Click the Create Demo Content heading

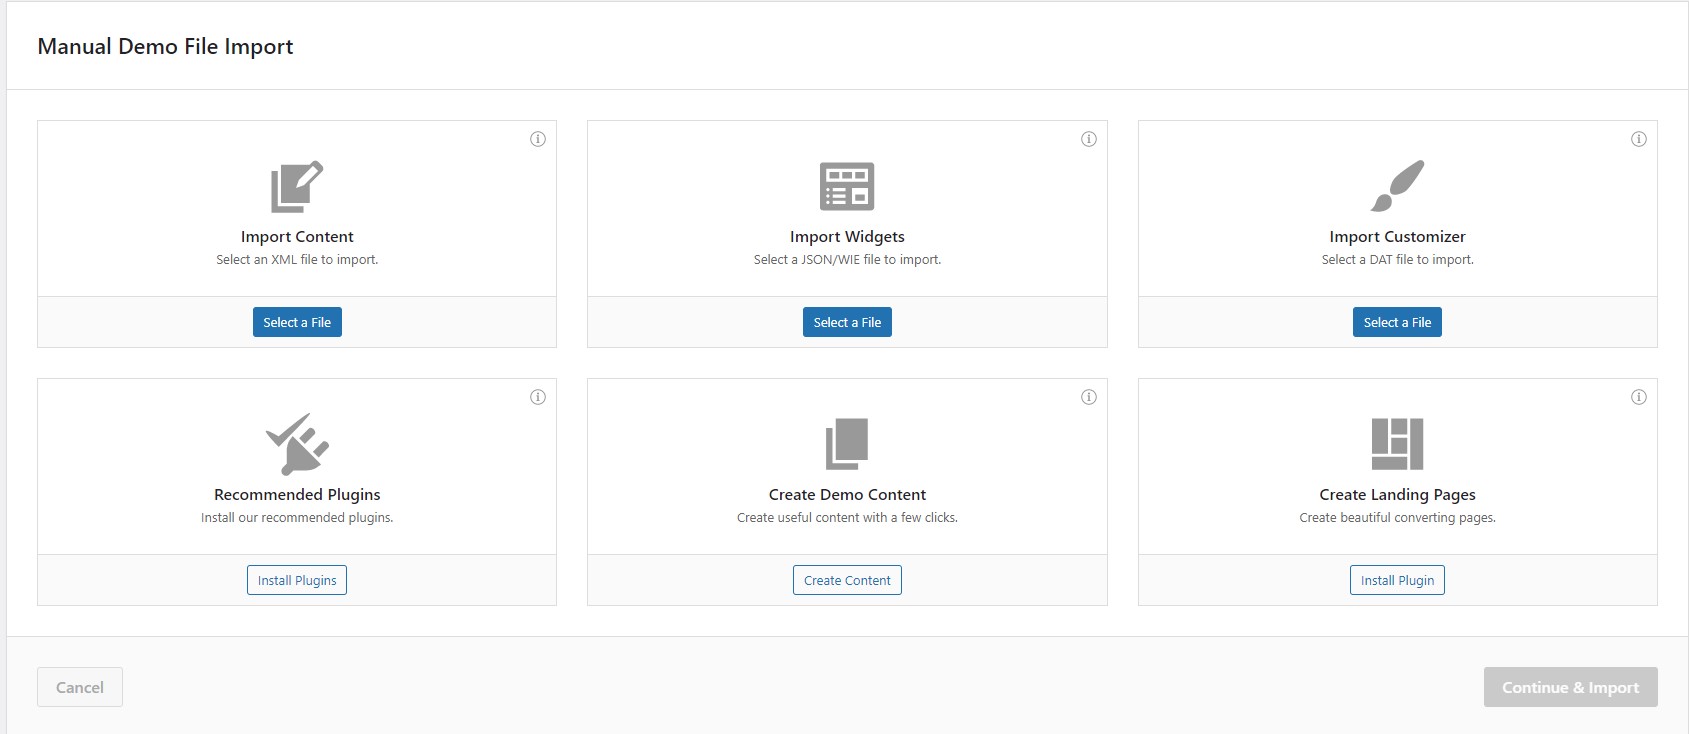[847, 495]
